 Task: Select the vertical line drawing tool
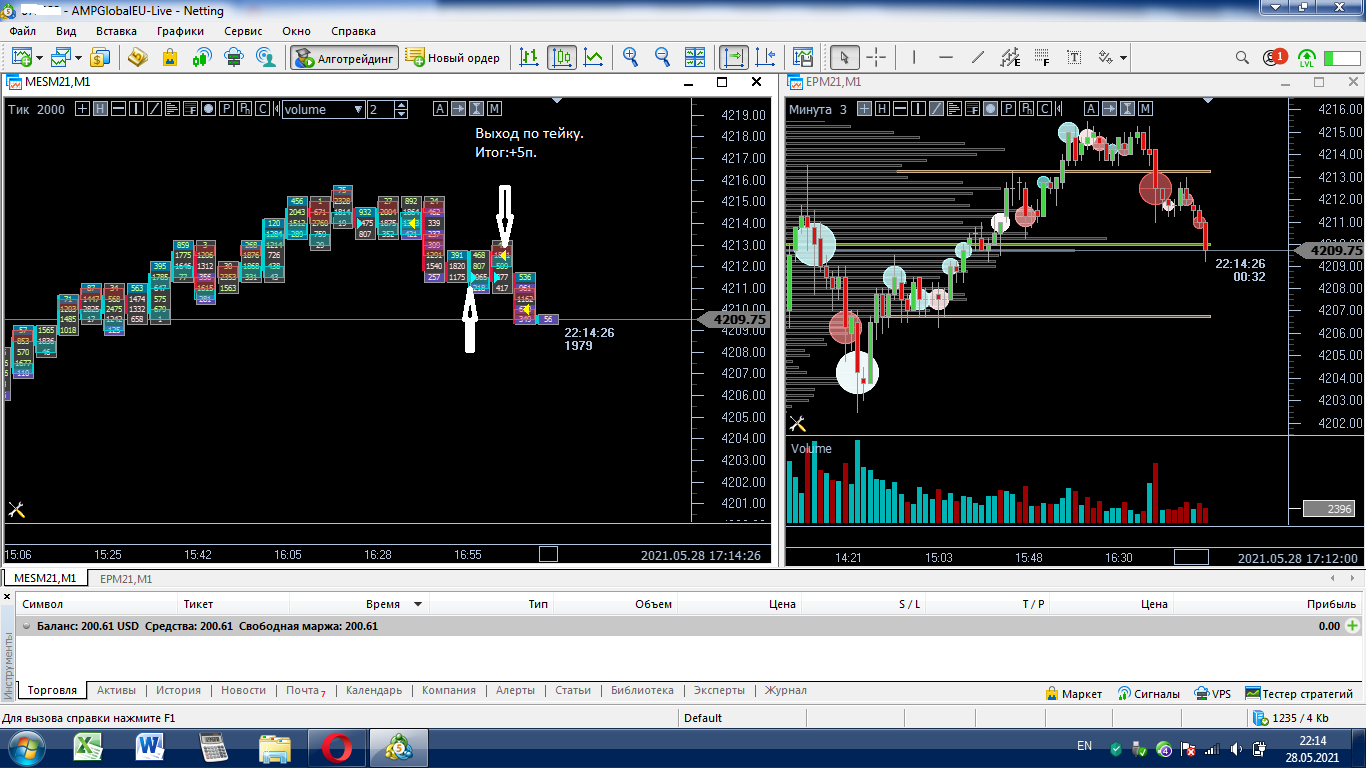coord(914,57)
